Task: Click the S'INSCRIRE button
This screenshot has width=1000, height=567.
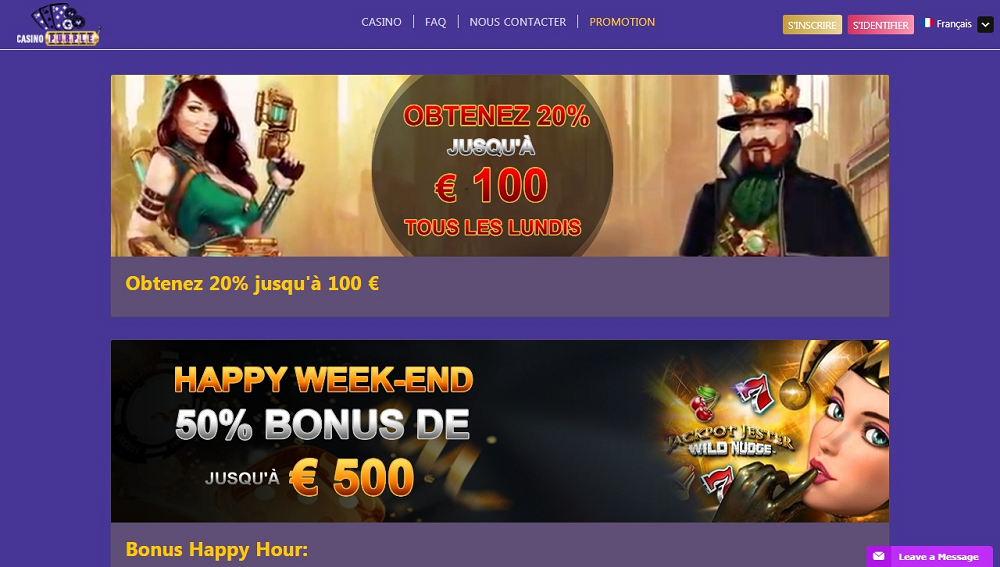Action: click(812, 25)
